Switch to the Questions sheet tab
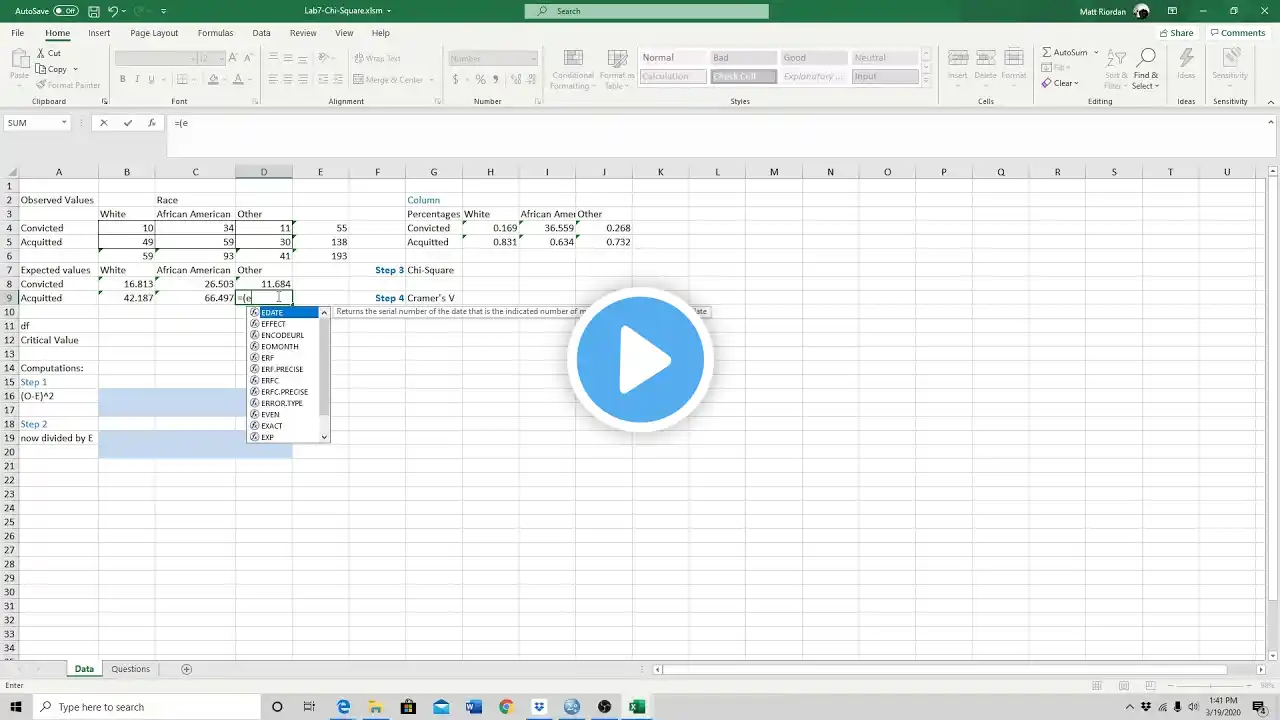This screenshot has width=1280, height=720. (131, 669)
